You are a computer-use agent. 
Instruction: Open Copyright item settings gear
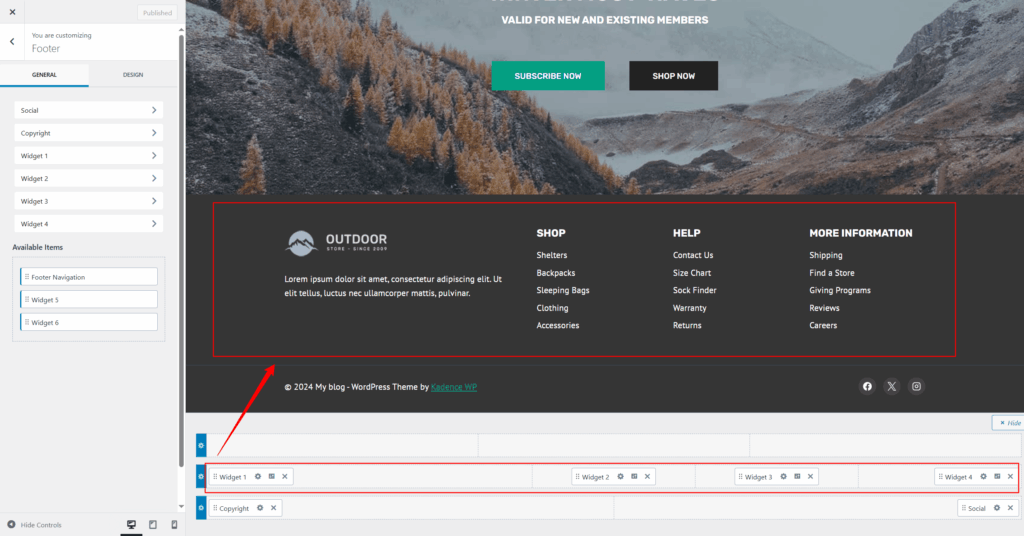tap(260, 508)
